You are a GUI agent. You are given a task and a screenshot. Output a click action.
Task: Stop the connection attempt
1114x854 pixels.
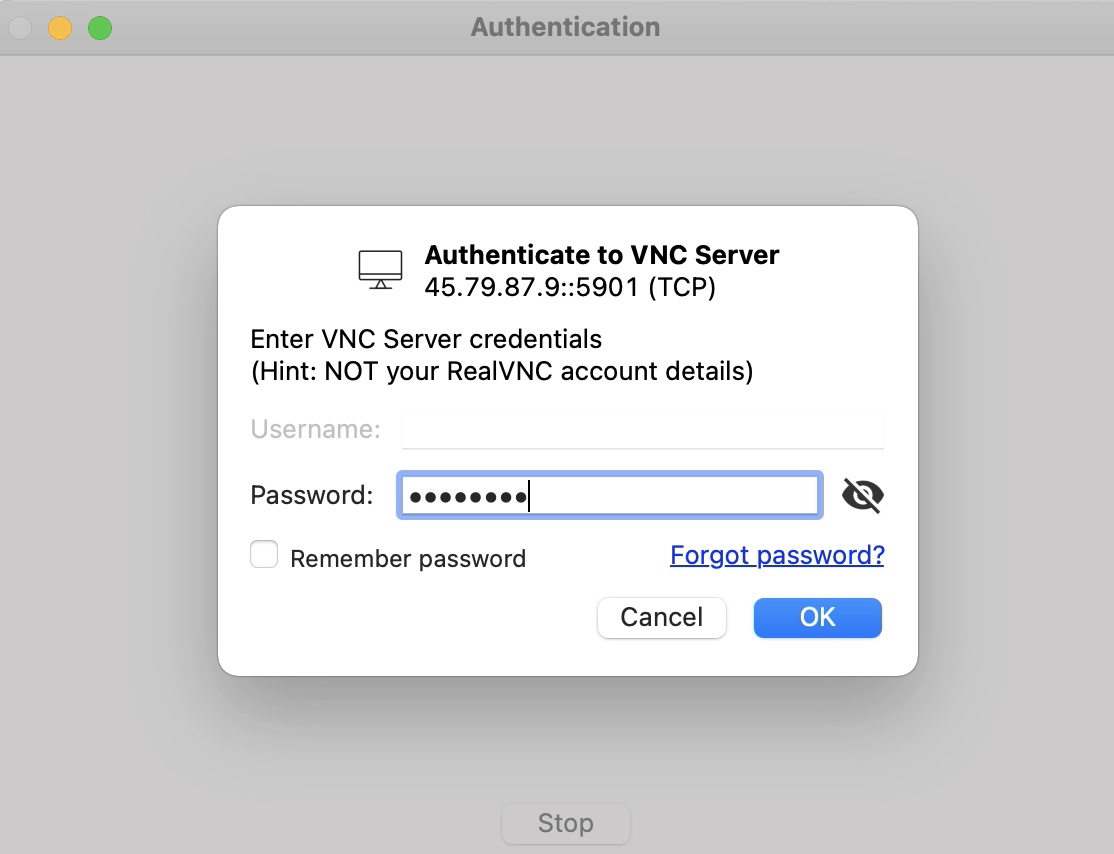[x=566, y=823]
